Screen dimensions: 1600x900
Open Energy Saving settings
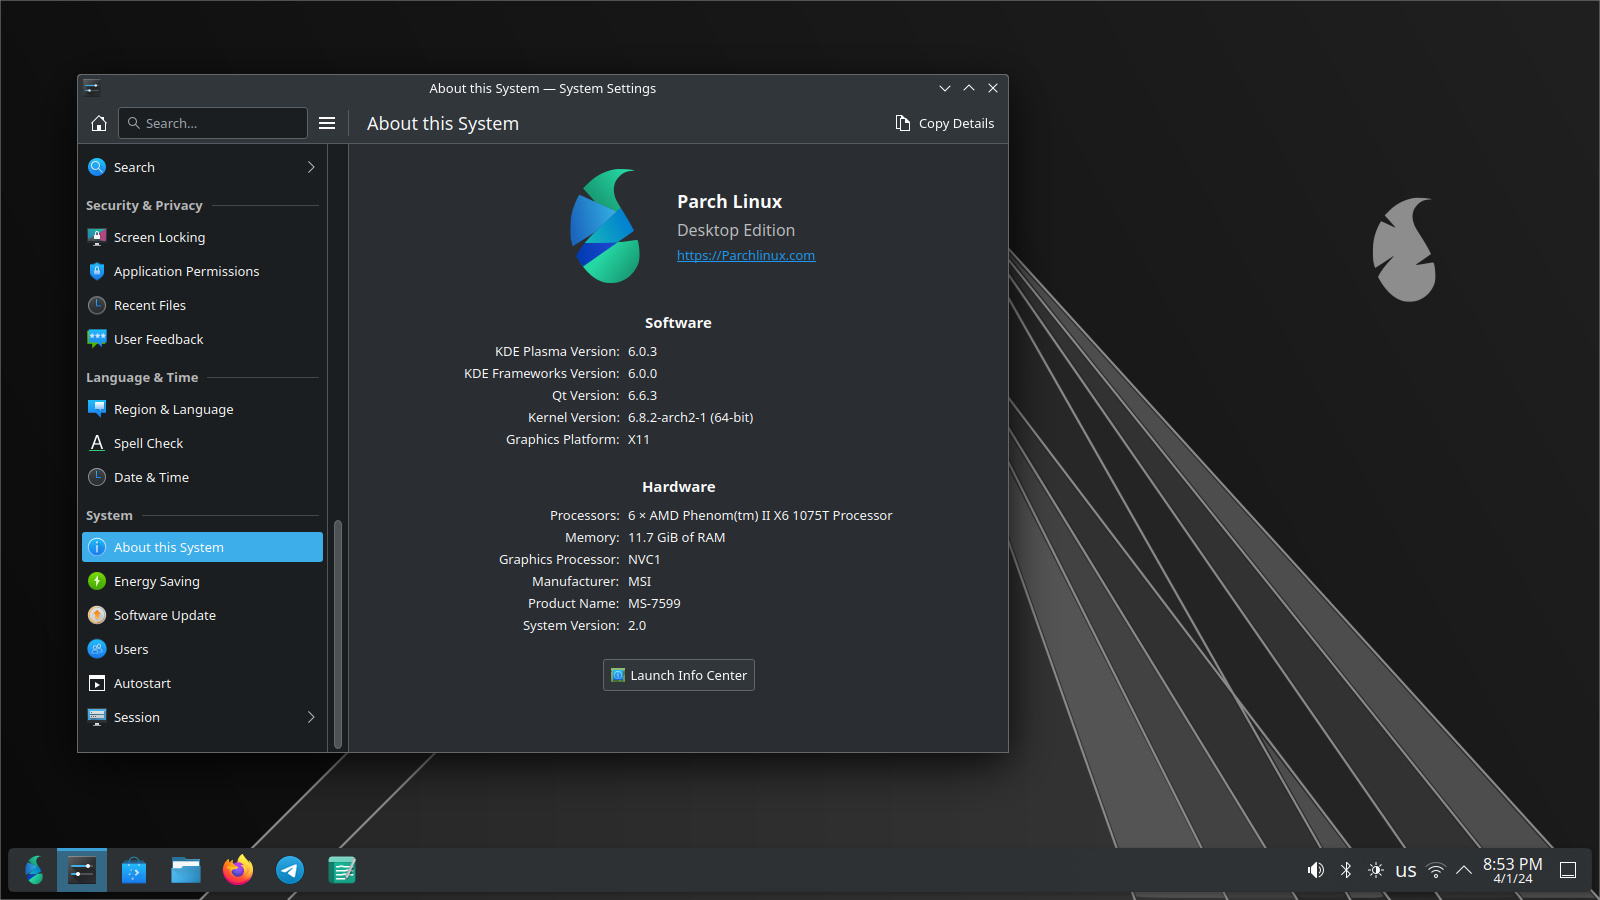[202, 581]
